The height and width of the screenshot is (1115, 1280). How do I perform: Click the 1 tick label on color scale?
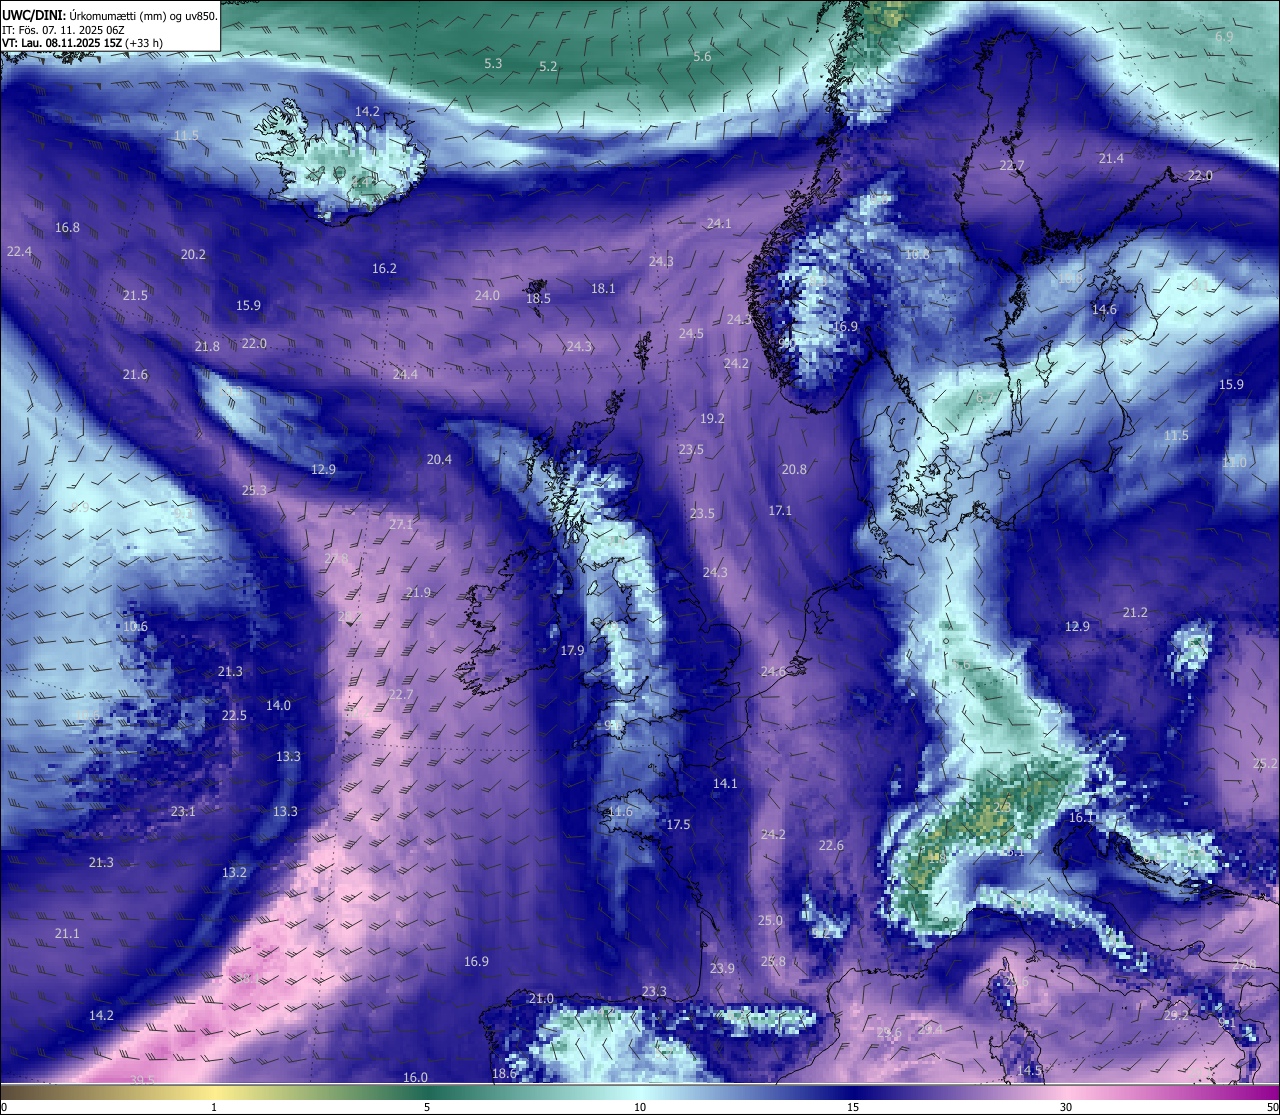214,1108
